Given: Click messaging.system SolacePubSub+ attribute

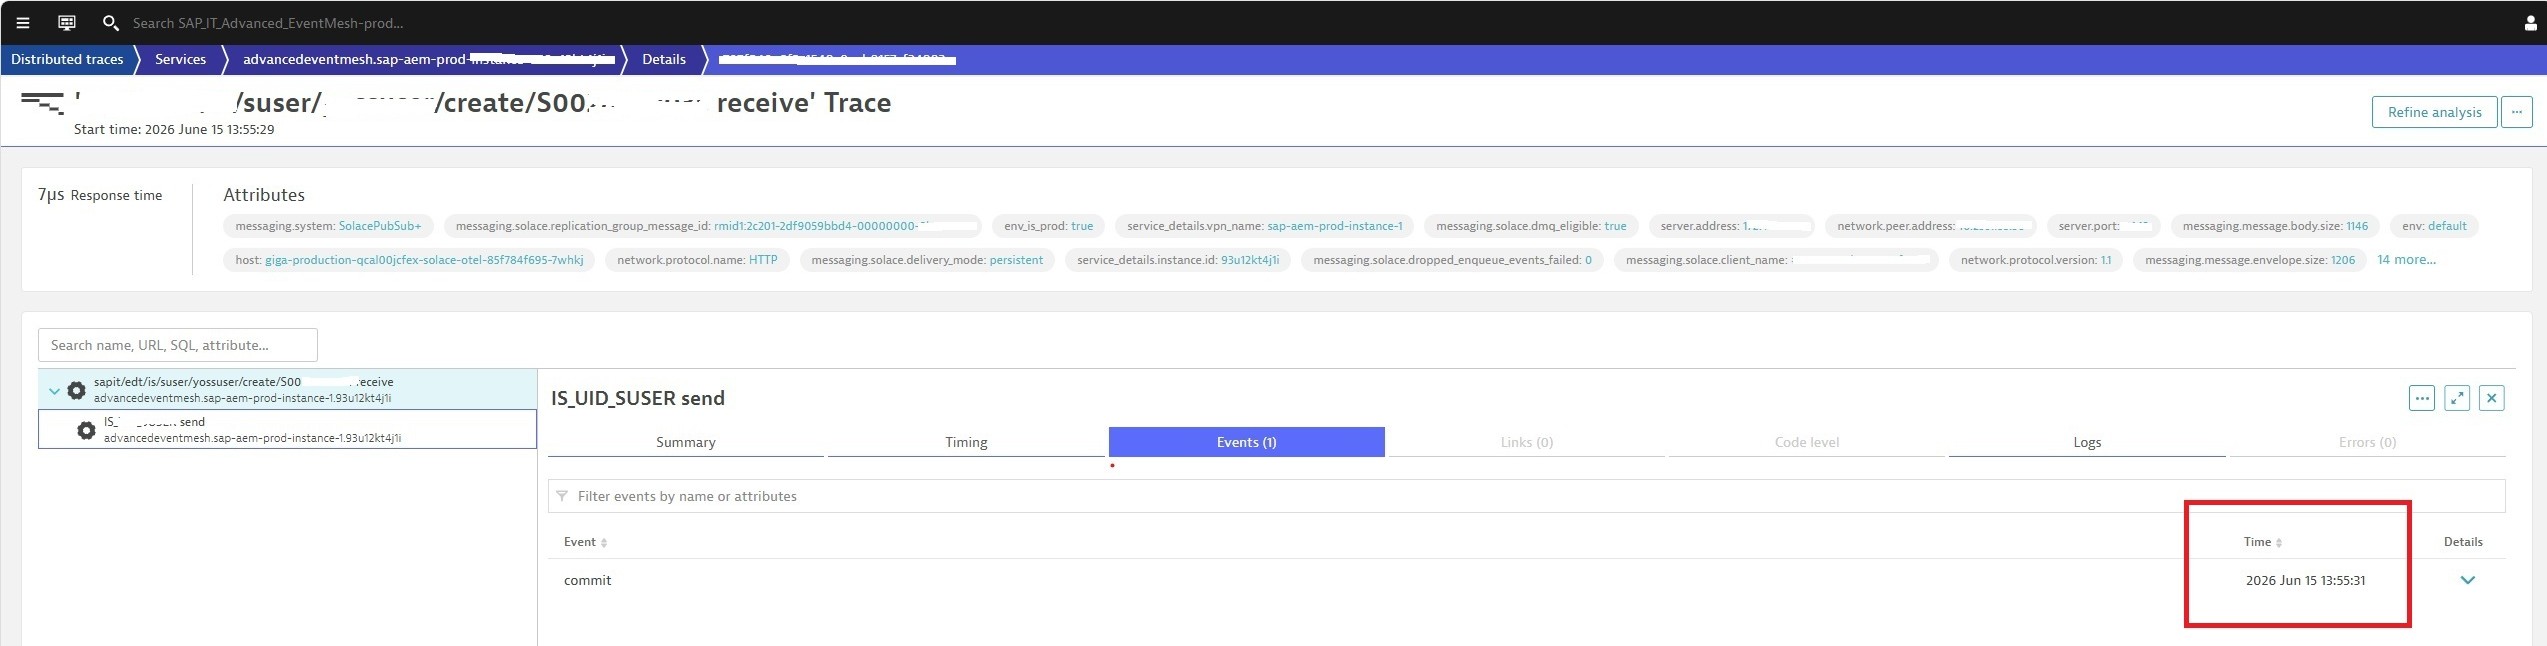Looking at the screenshot, I should [328, 226].
